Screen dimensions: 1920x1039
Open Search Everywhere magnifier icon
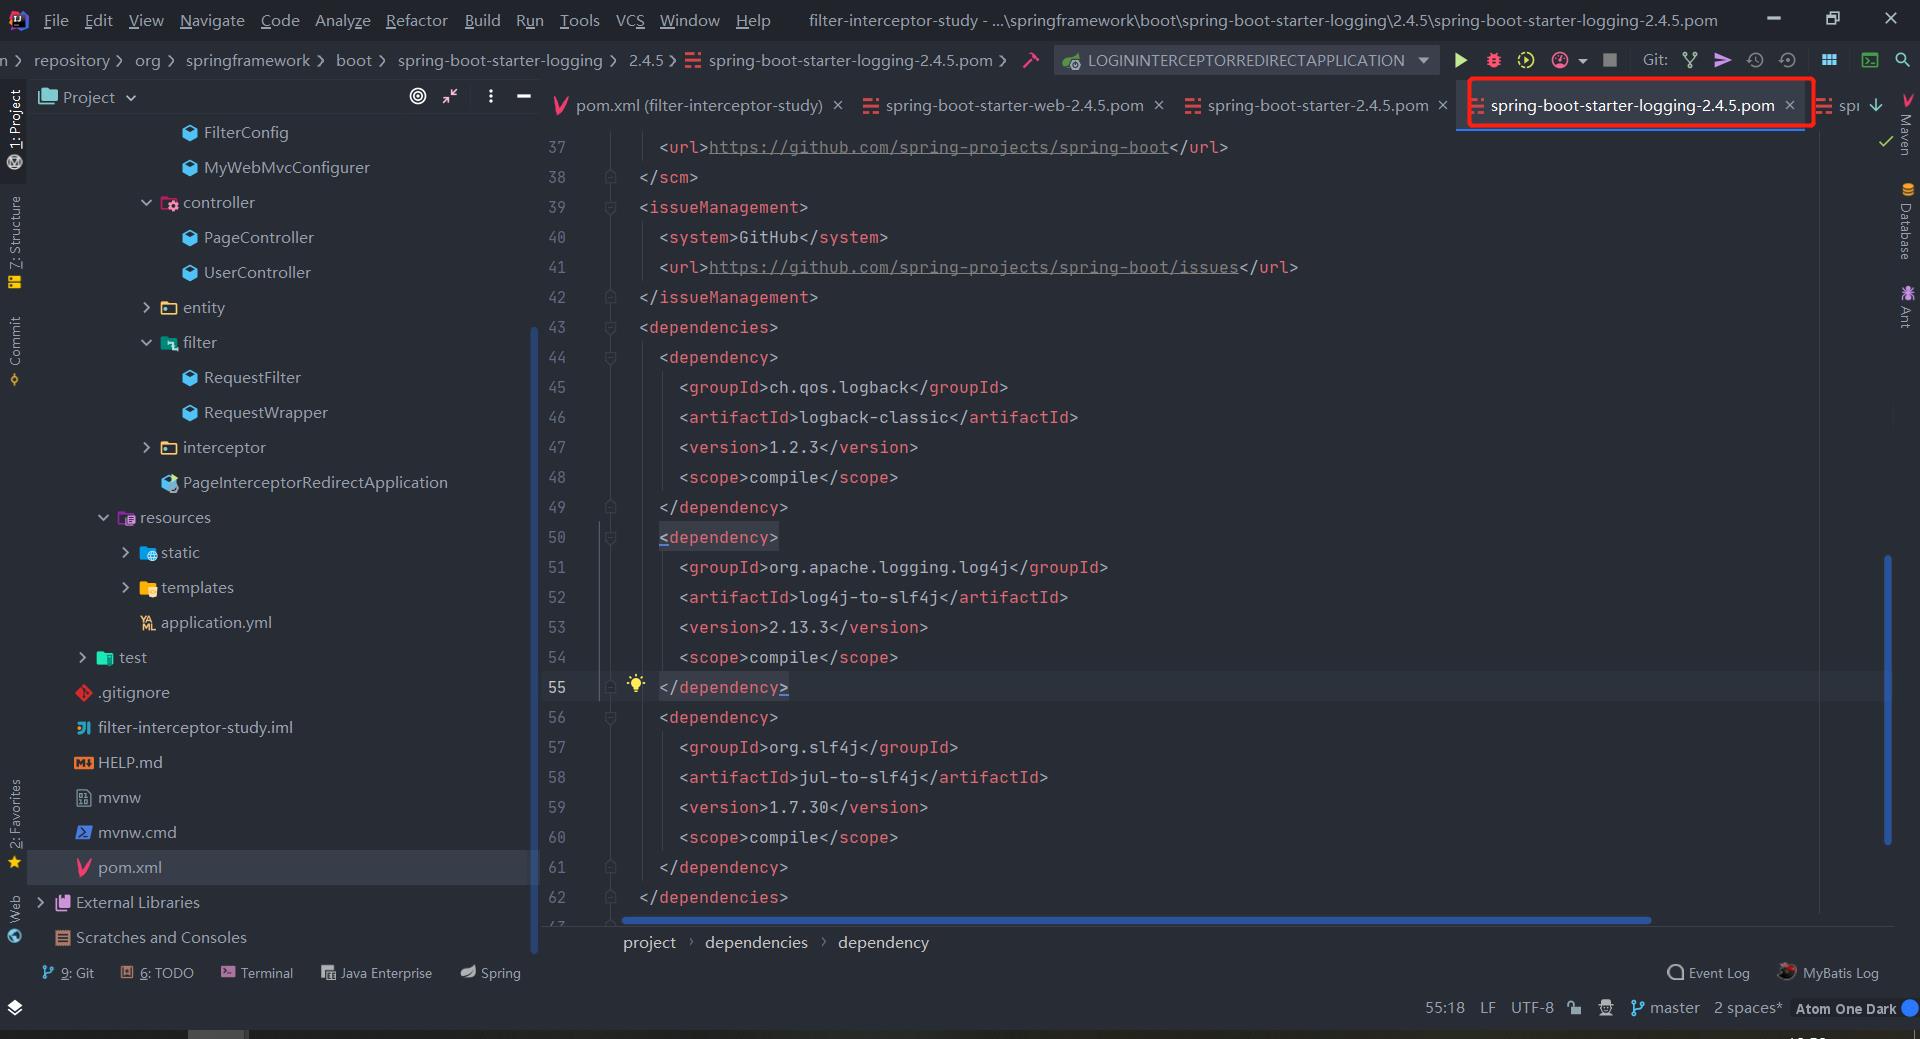click(1902, 60)
